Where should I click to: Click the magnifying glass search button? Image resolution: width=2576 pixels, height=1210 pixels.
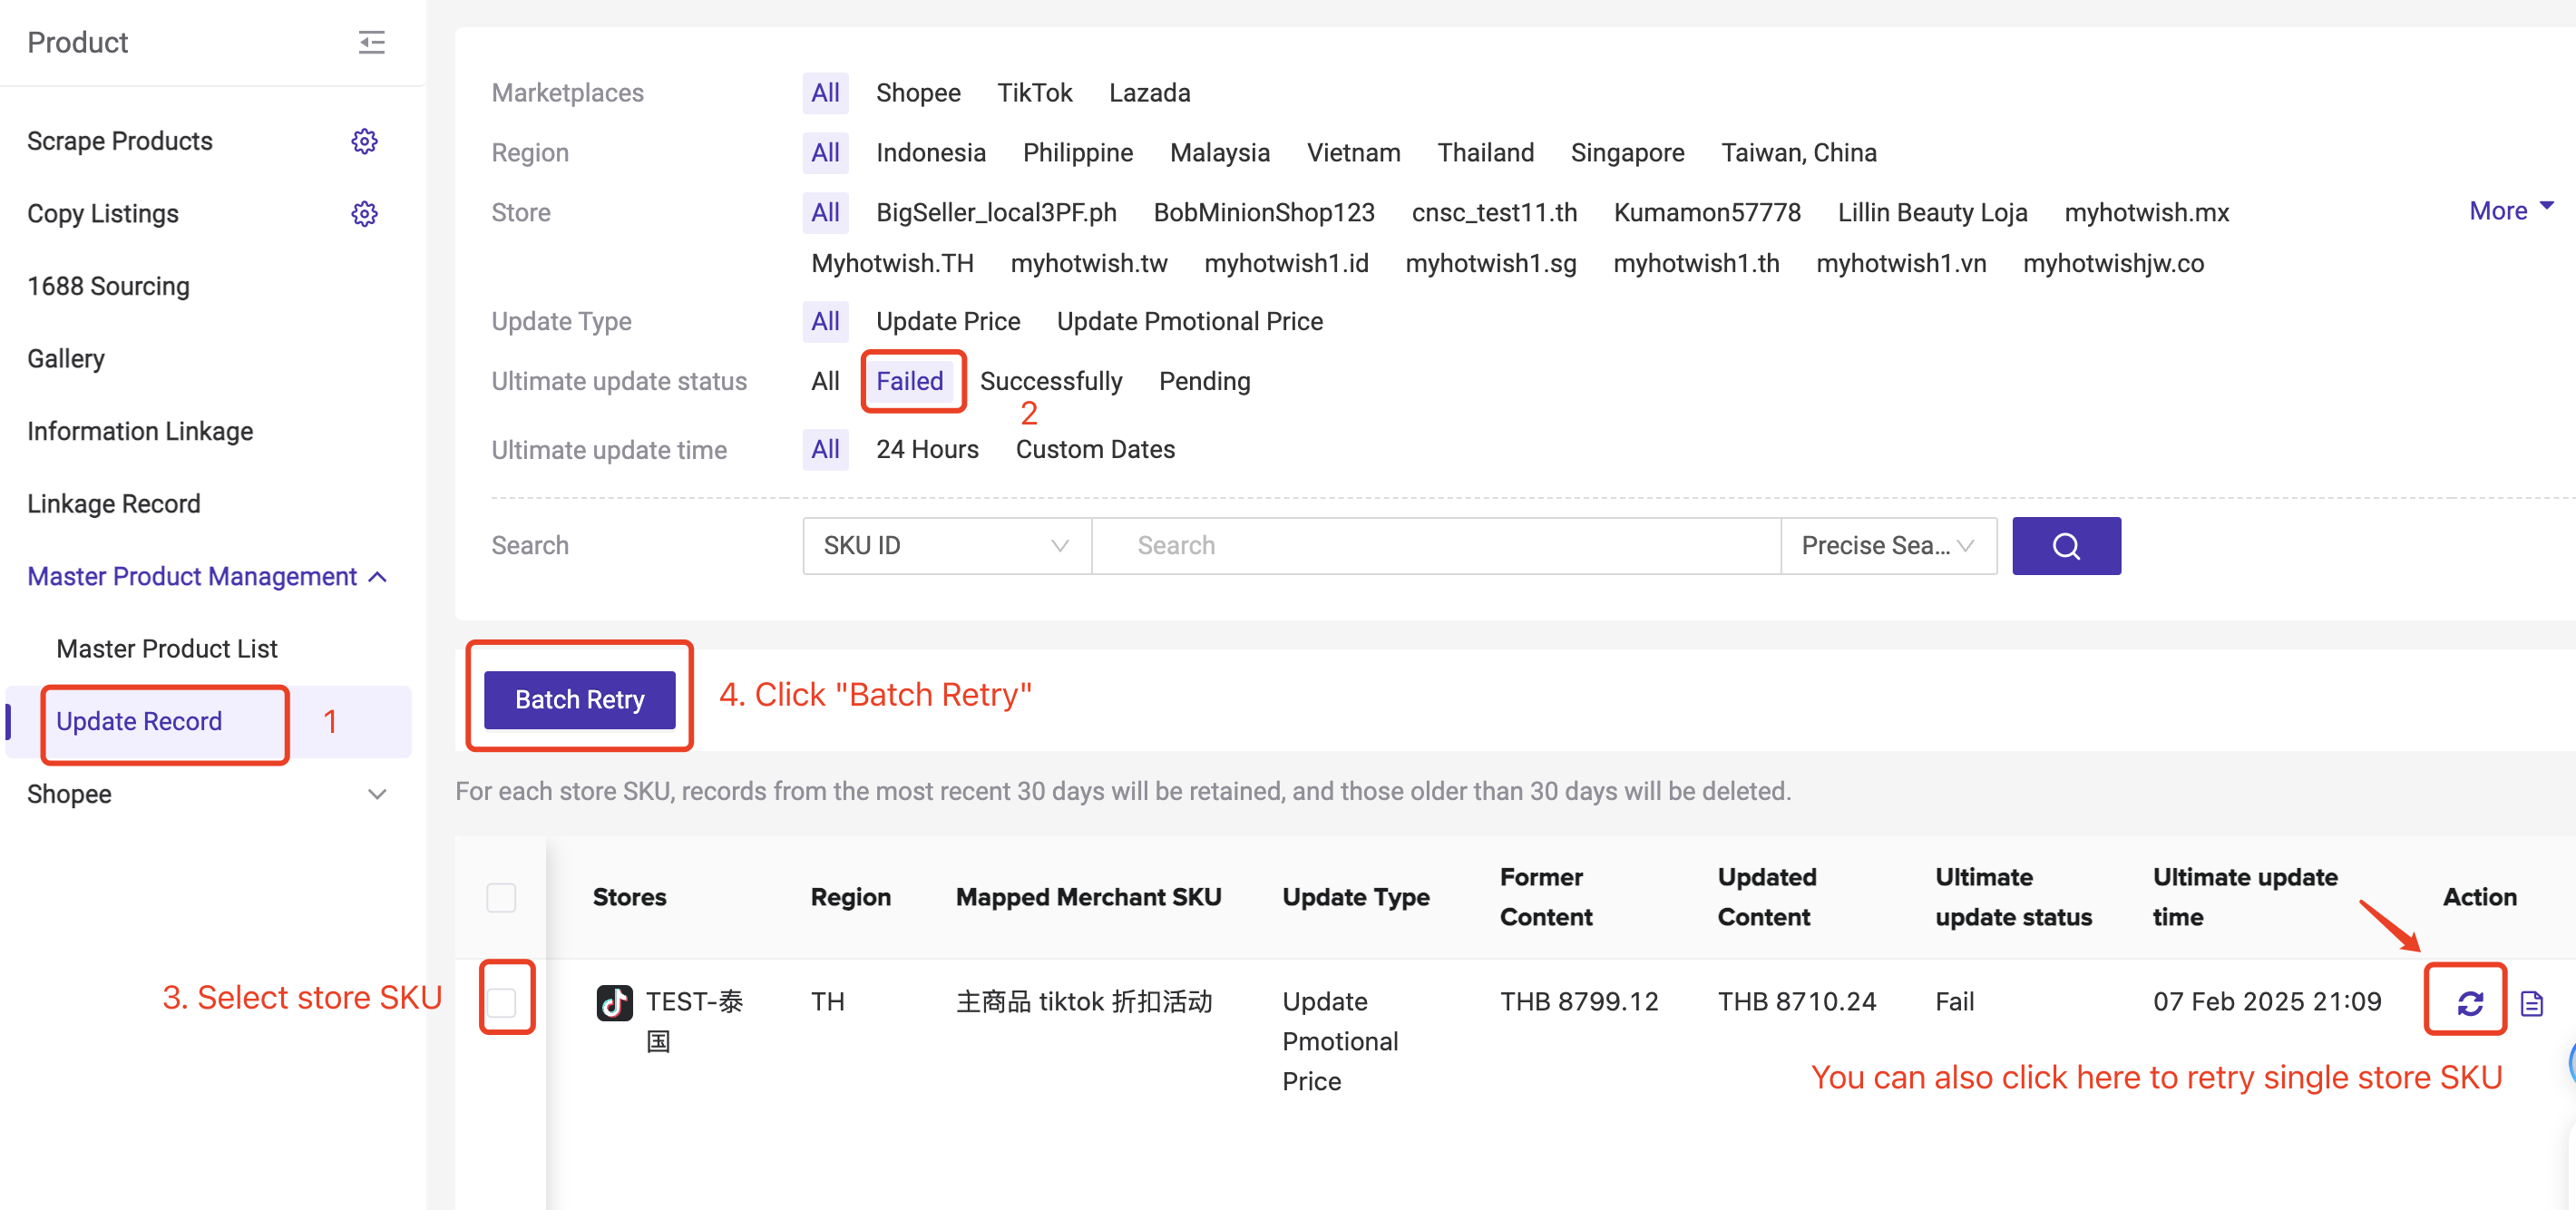[2066, 546]
